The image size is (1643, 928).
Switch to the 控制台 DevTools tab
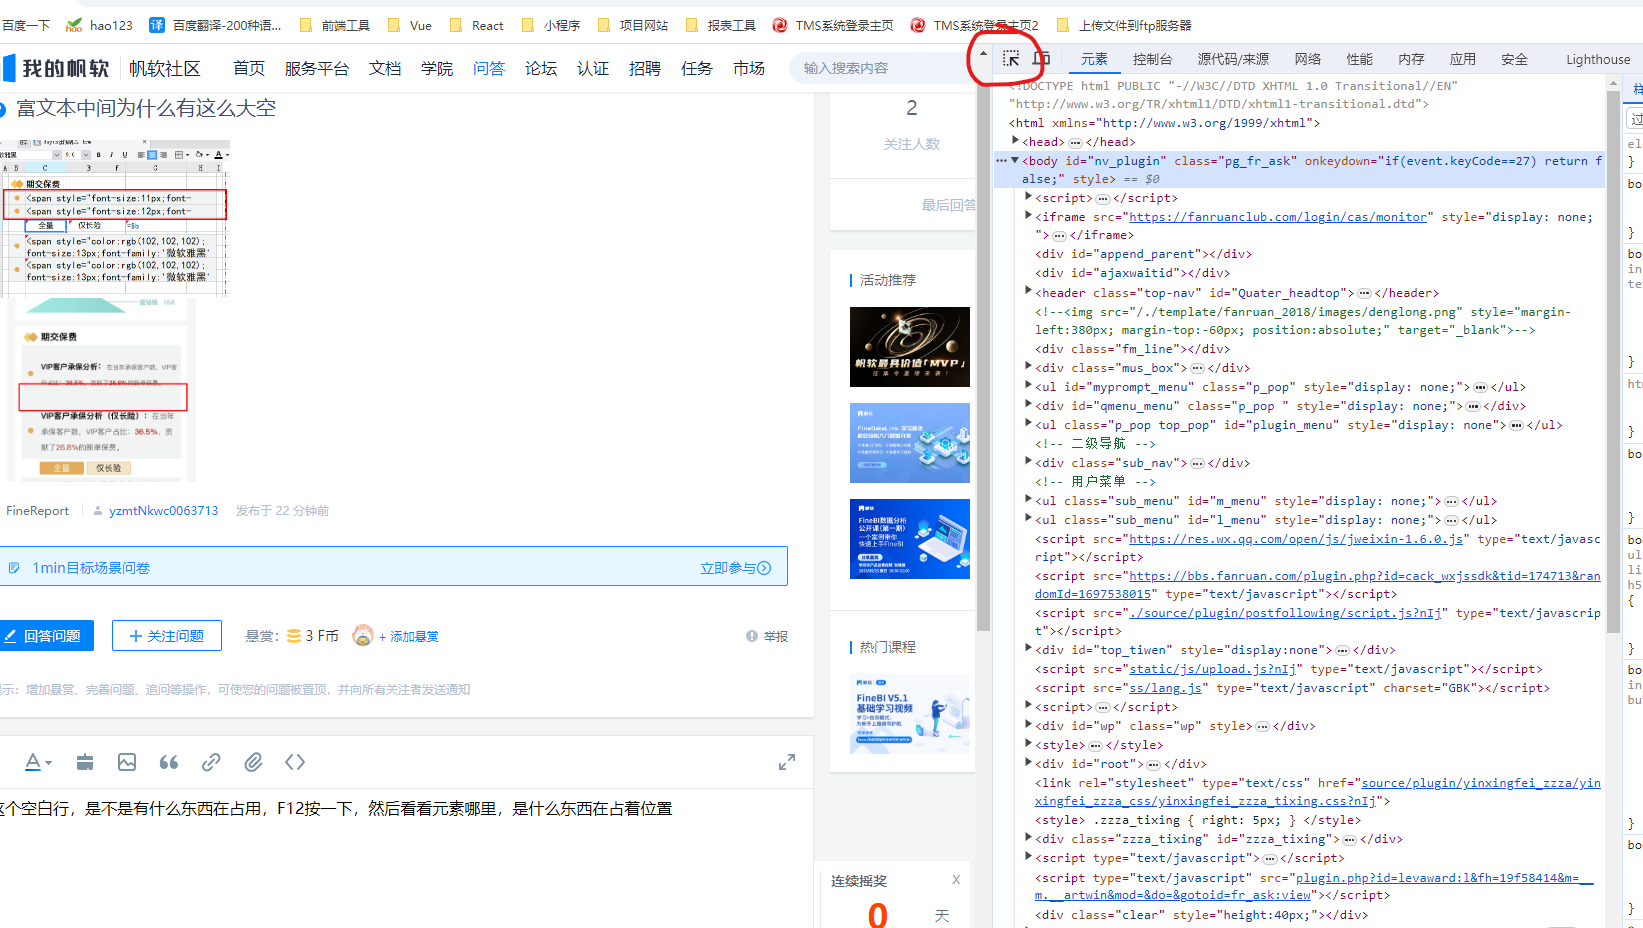pyautogui.click(x=1152, y=60)
